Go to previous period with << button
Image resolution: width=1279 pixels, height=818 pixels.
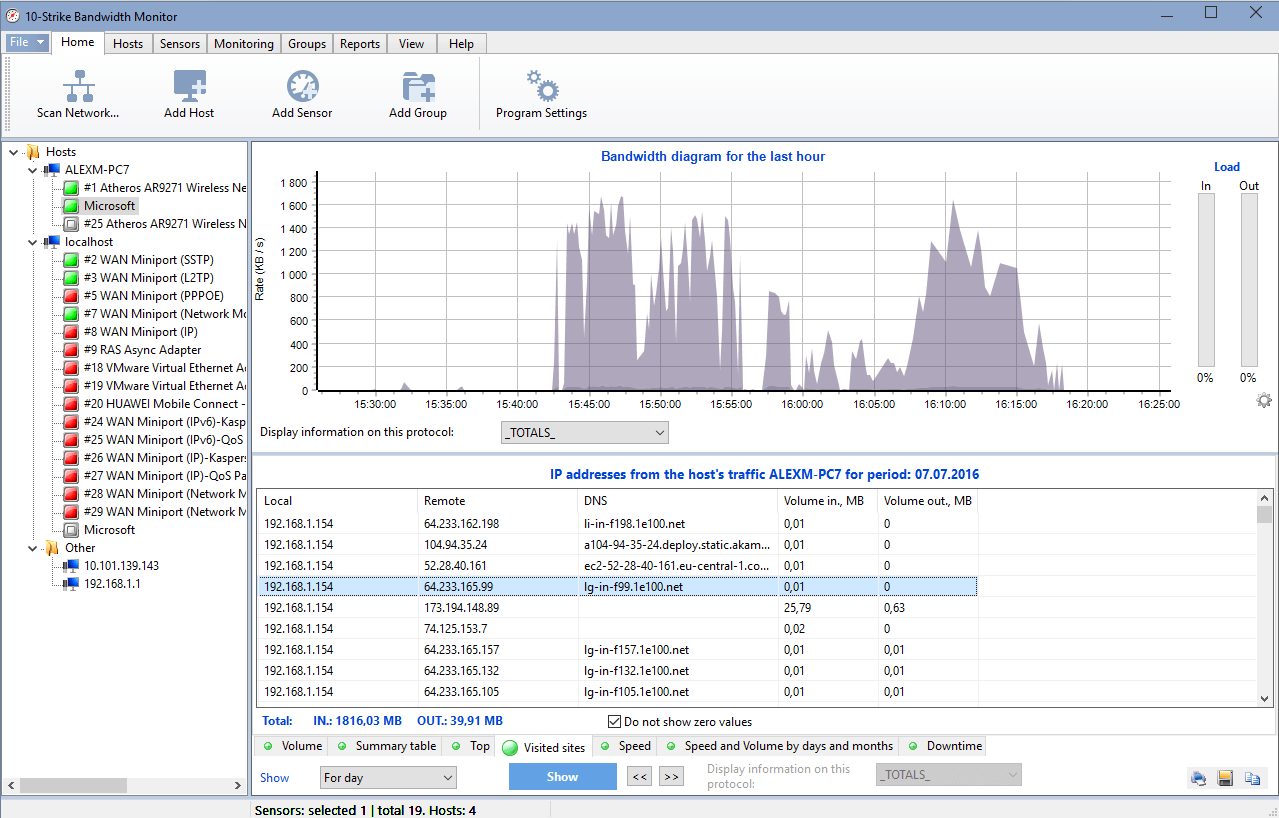(639, 777)
